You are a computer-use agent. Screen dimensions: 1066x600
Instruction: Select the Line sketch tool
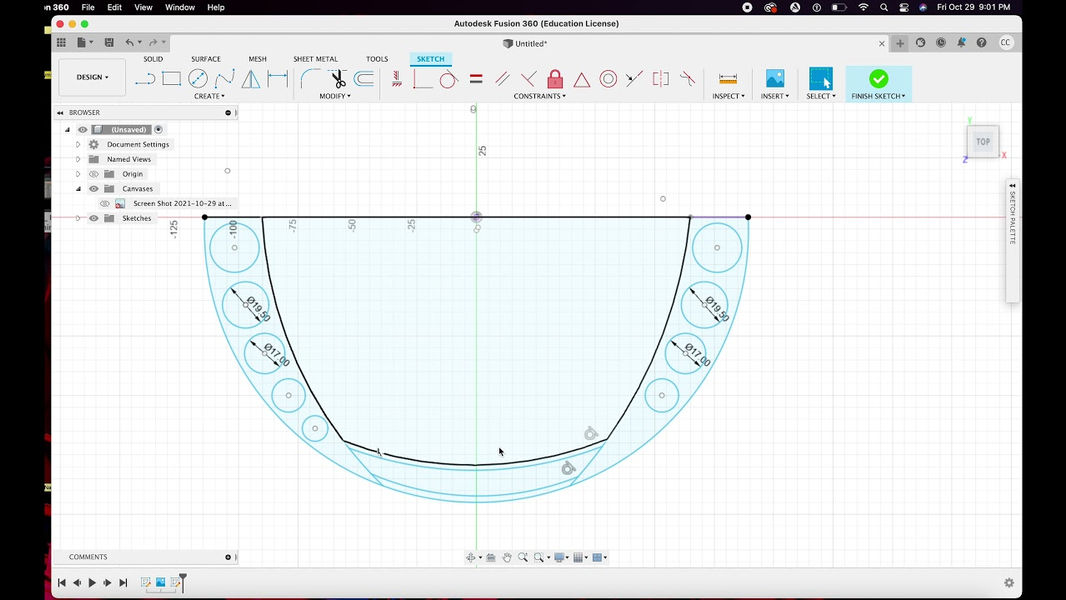(x=145, y=79)
